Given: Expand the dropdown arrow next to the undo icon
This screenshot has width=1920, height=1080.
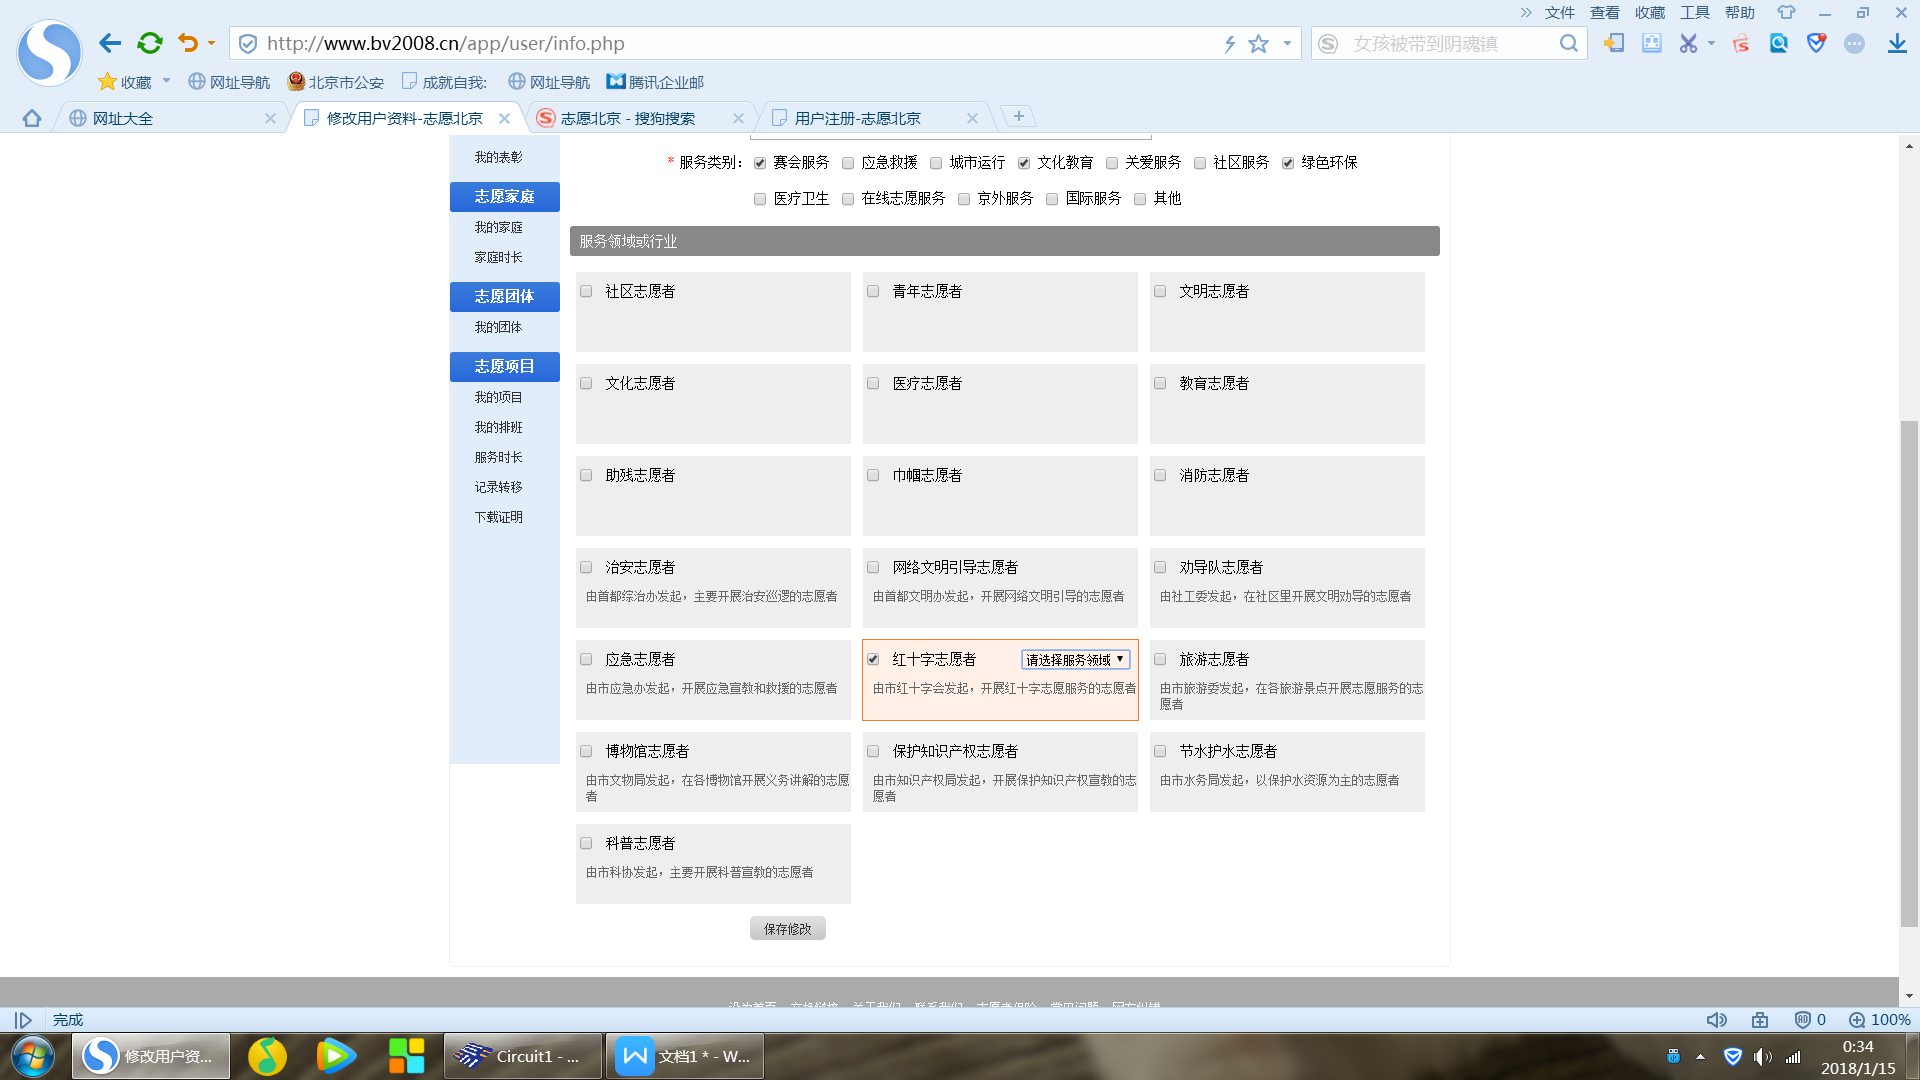Looking at the screenshot, I should pos(211,43).
